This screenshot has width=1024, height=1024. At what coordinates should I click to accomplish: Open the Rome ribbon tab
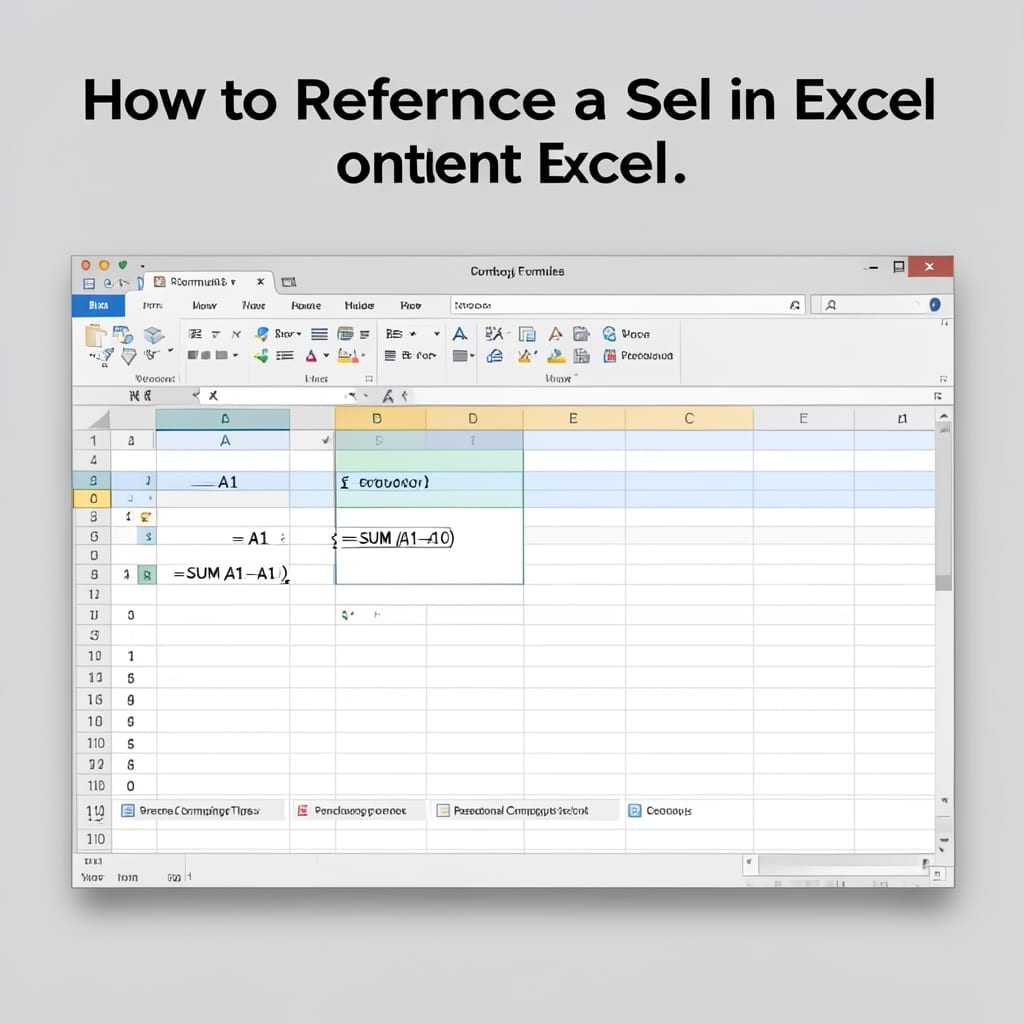[306, 306]
